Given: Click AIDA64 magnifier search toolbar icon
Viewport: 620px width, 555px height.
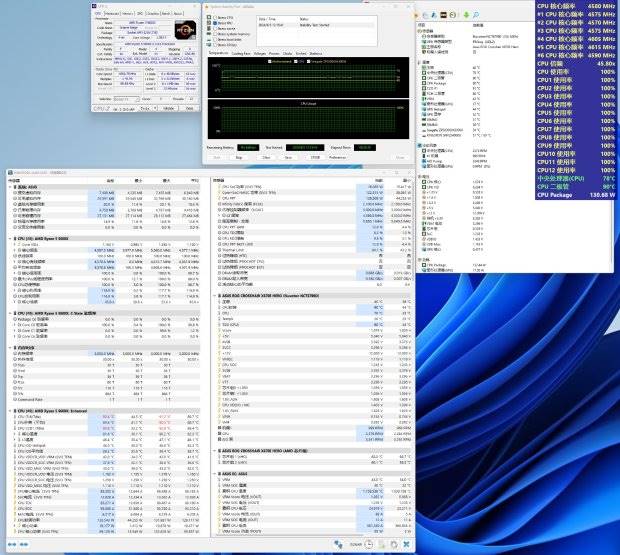Looking at the screenshot, I should pos(476,15).
